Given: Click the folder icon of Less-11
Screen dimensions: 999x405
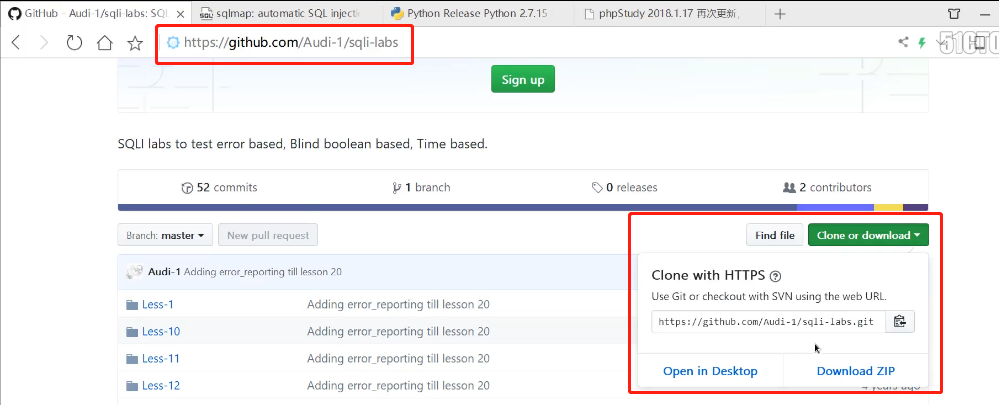Looking at the screenshot, I should pyautogui.click(x=132, y=359).
